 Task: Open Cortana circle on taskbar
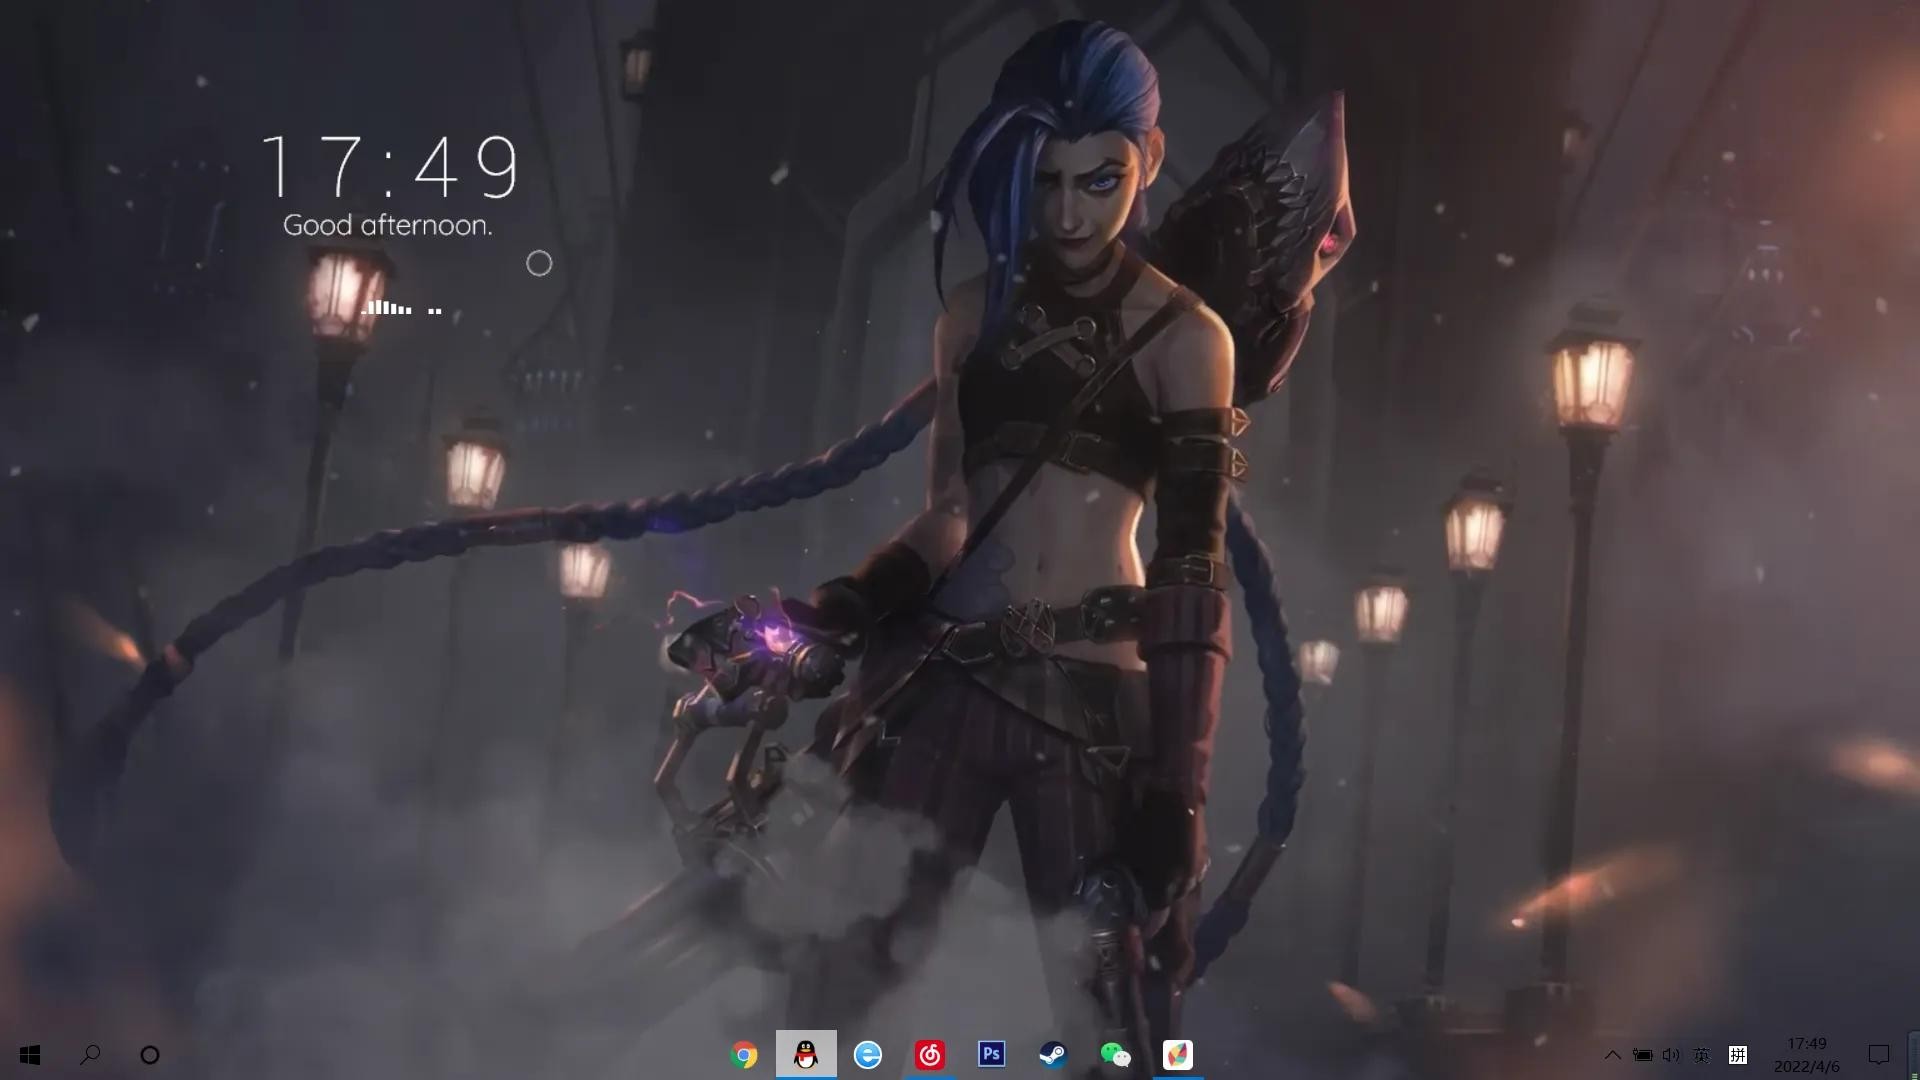coord(150,1055)
